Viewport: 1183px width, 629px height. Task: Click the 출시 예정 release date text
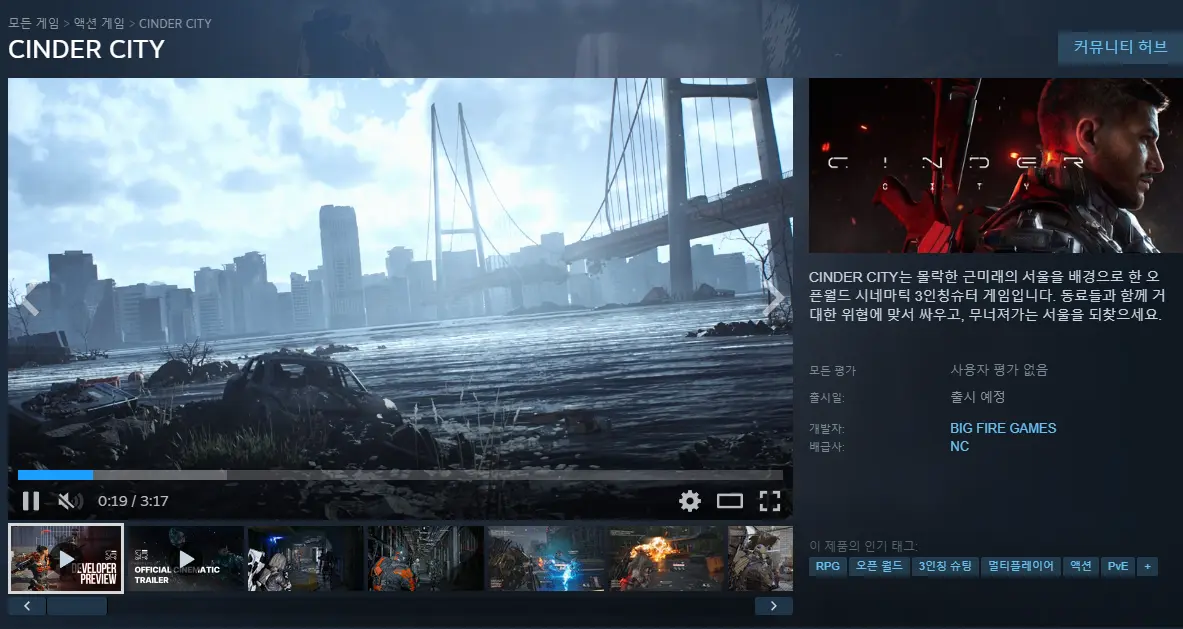[978, 397]
